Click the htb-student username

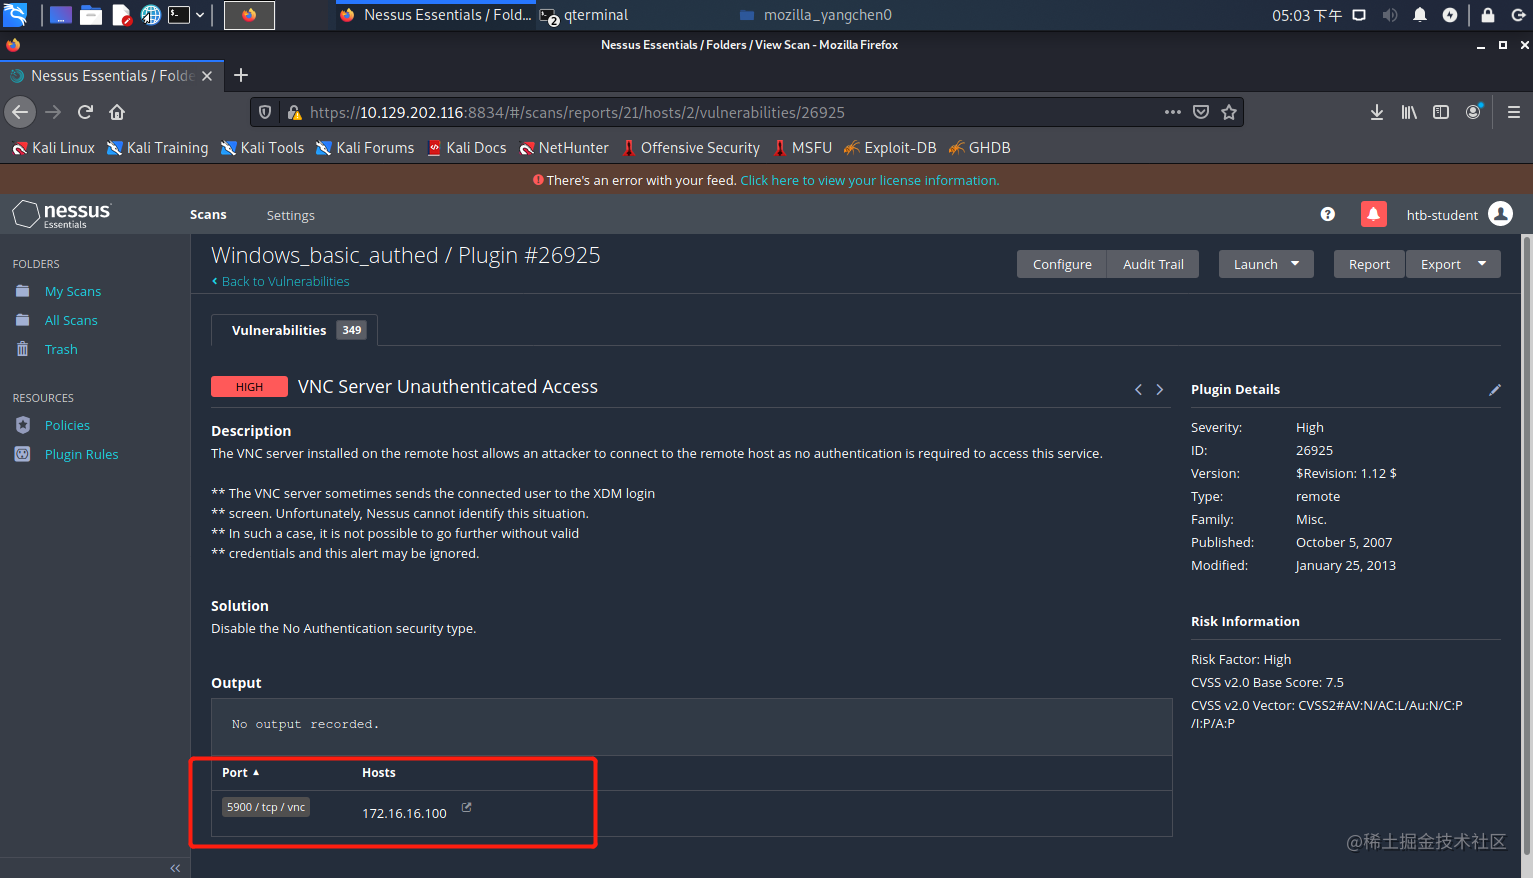pyautogui.click(x=1442, y=215)
